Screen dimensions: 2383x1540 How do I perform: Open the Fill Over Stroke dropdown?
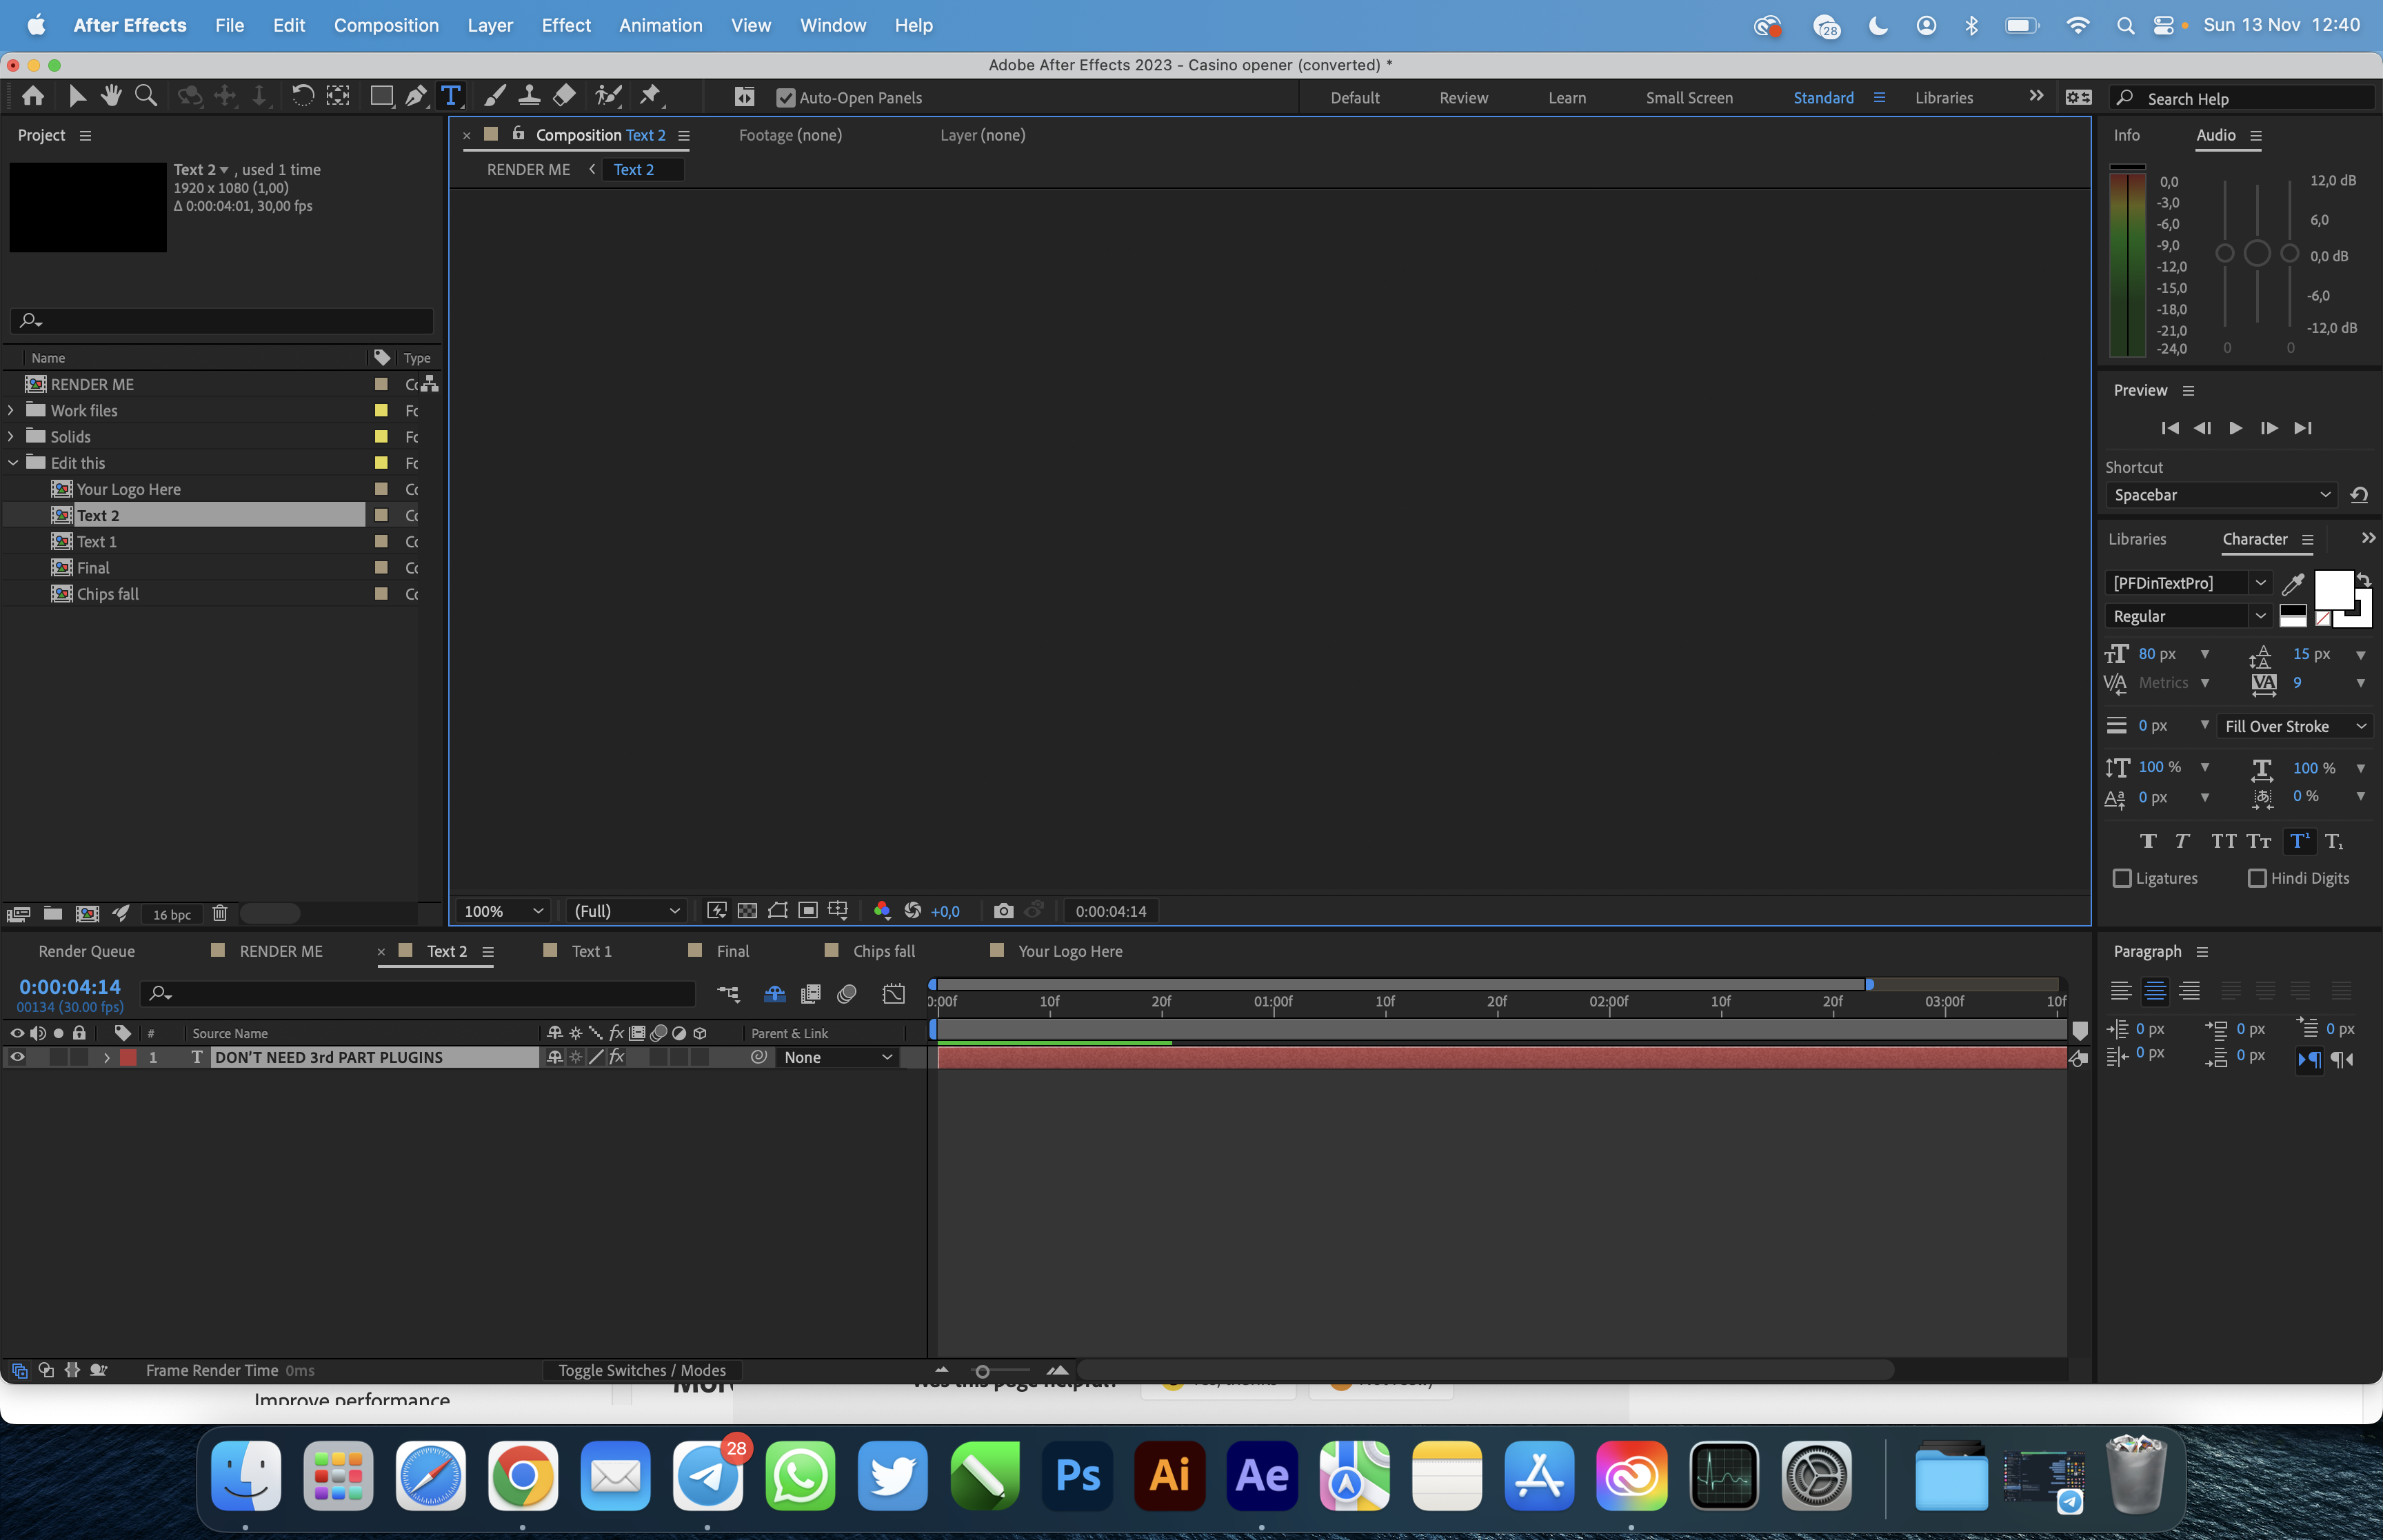[x=2295, y=726]
